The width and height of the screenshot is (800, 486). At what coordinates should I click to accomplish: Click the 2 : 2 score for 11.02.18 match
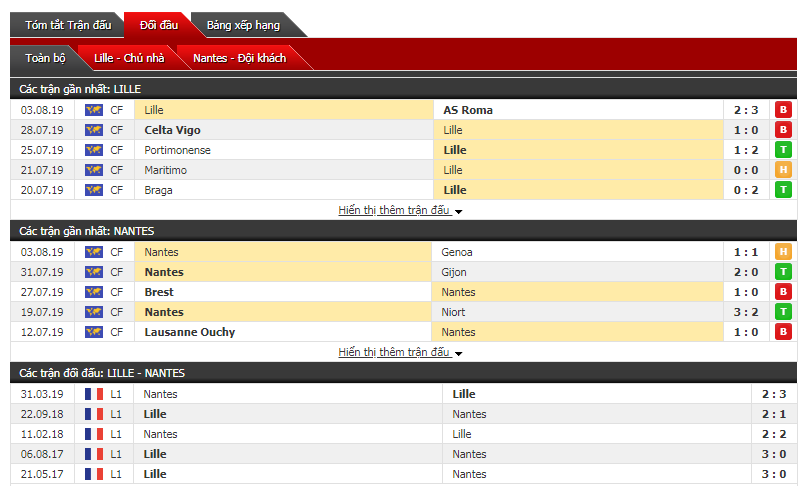pos(774,434)
